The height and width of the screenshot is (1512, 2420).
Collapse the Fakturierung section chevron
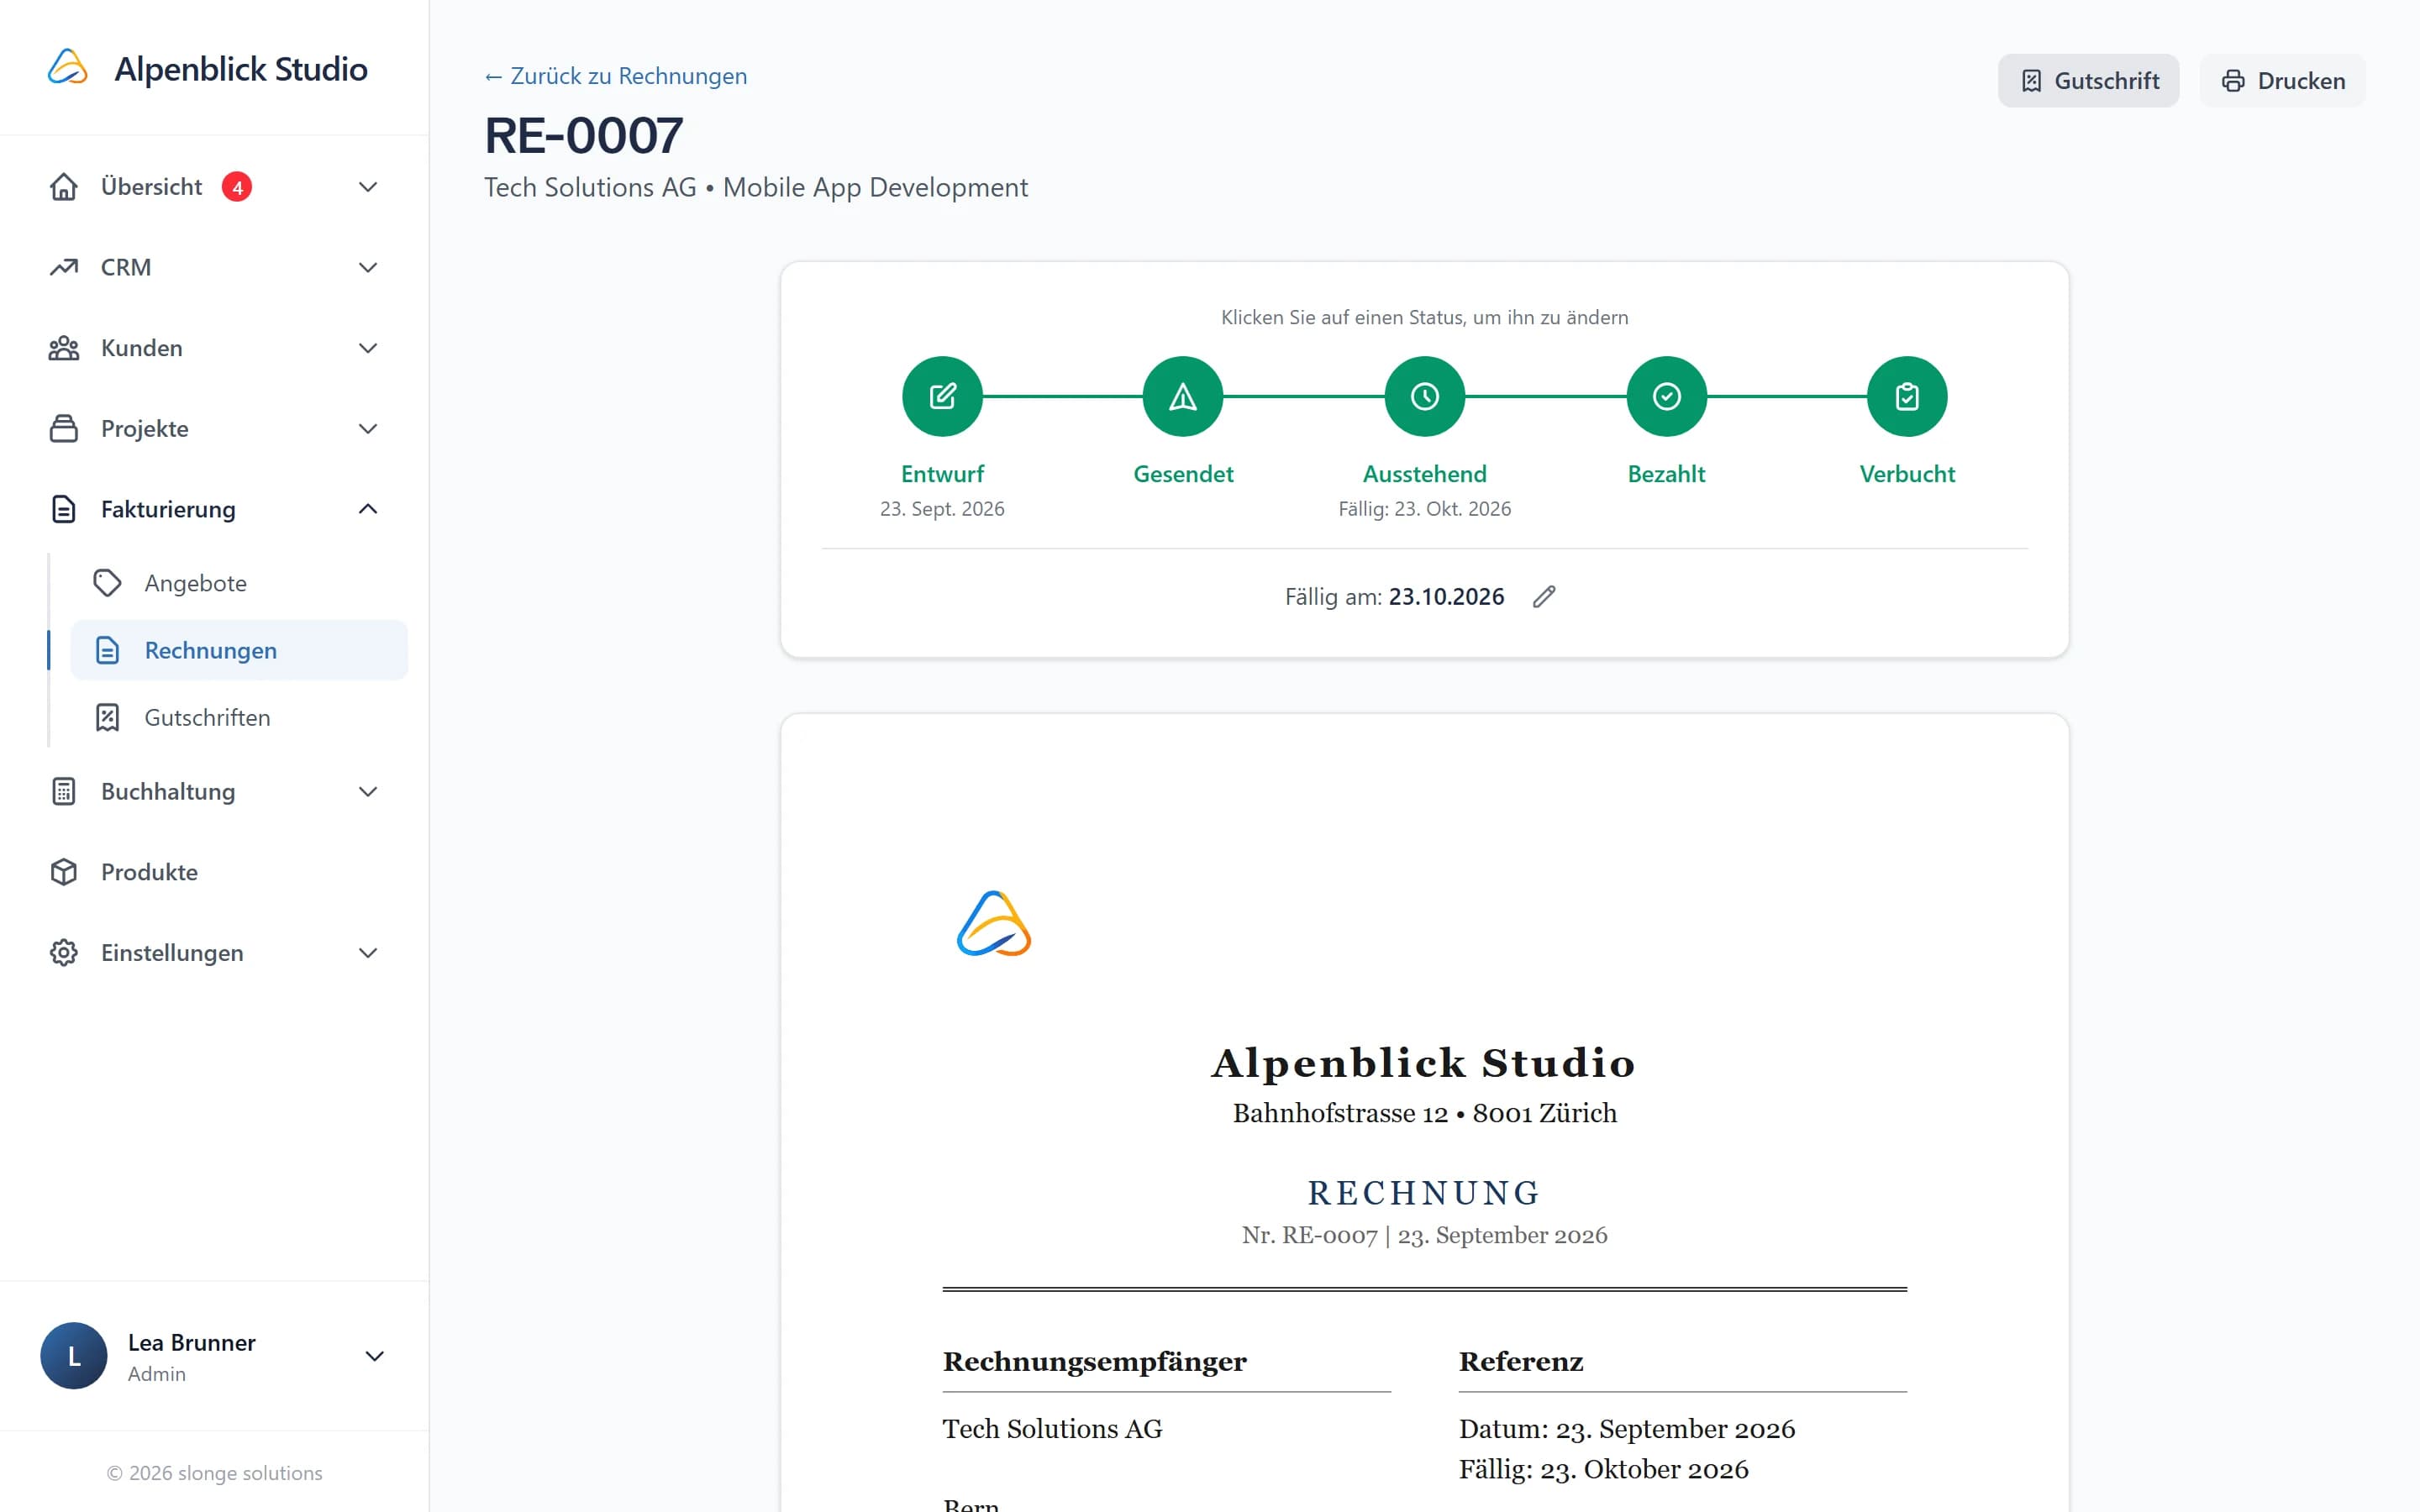click(x=368, y=509)
